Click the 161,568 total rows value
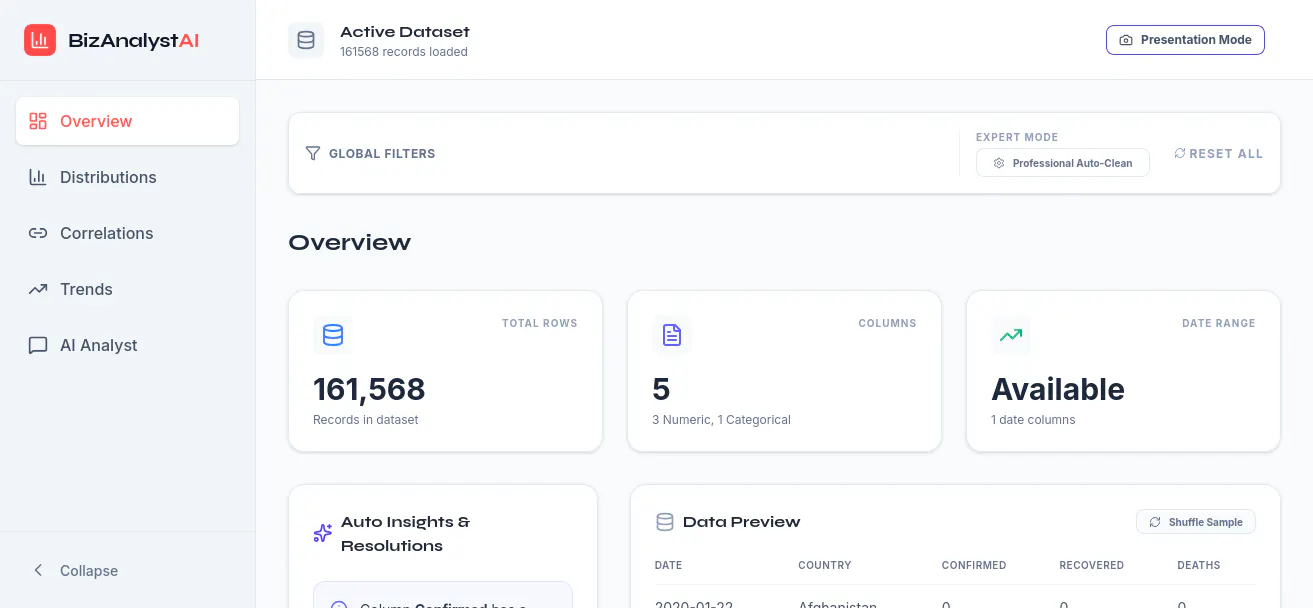Screen dimensions: 1313x608 click(x=369, y=389)
